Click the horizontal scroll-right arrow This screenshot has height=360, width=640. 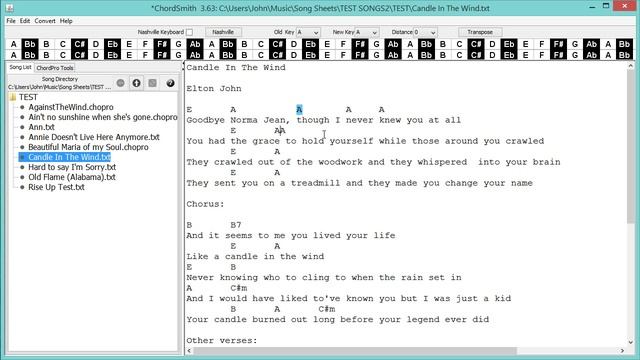[x=622, y=351]
